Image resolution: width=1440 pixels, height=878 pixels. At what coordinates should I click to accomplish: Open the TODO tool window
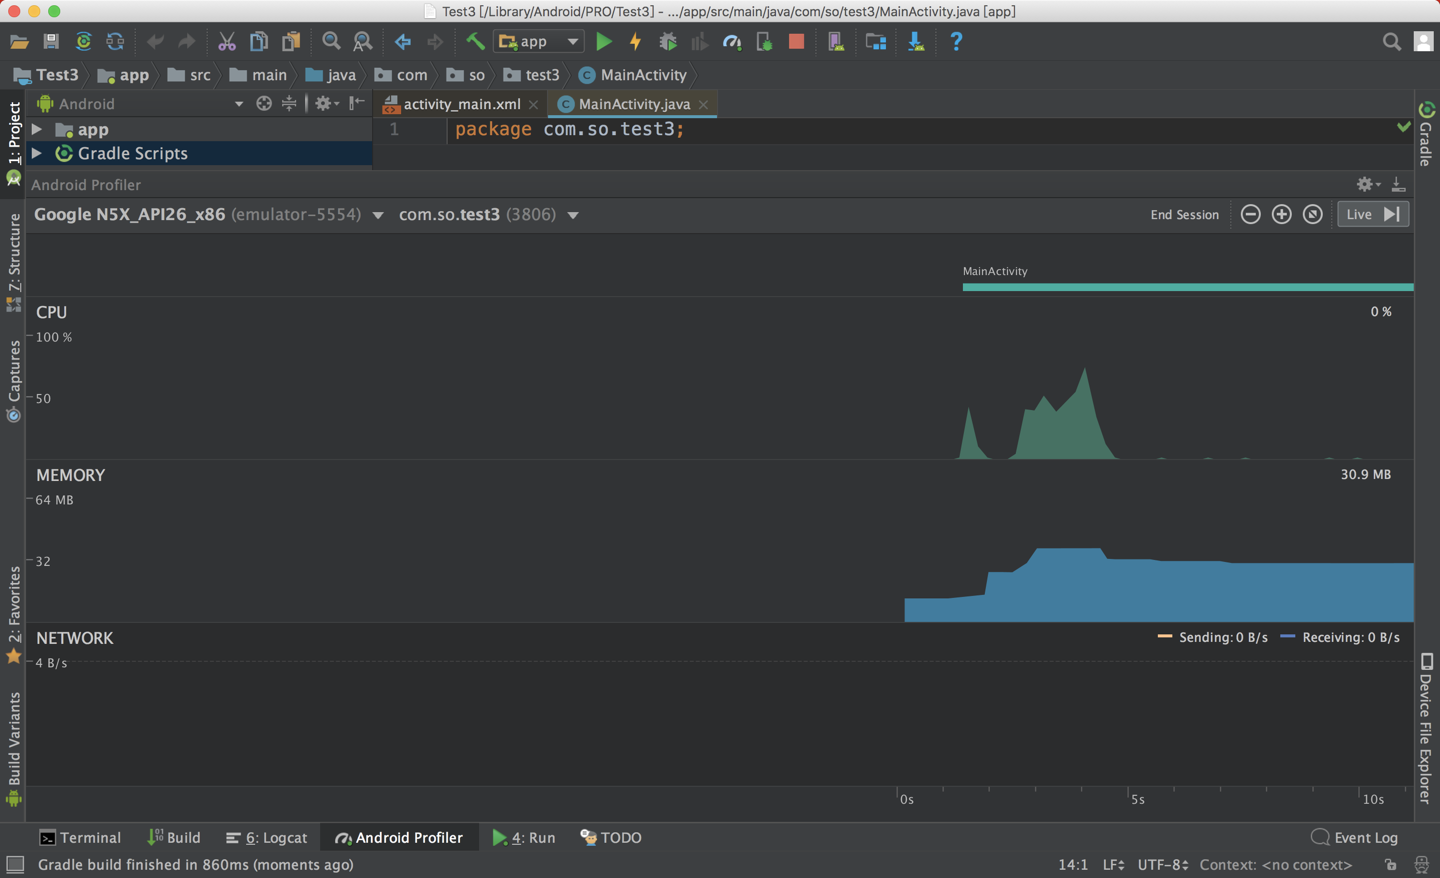click(x=611, y=838)
